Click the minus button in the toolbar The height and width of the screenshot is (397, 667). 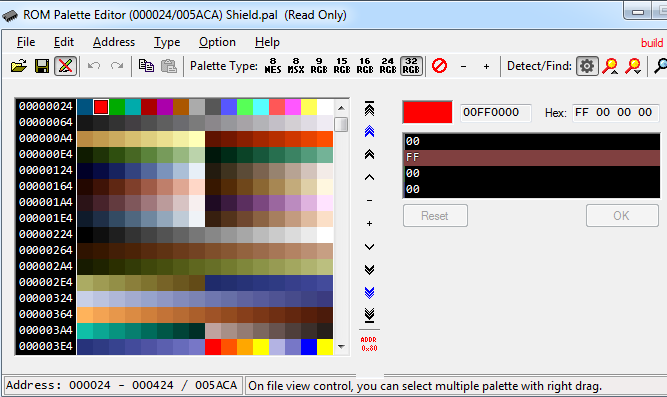pos(463,66)
